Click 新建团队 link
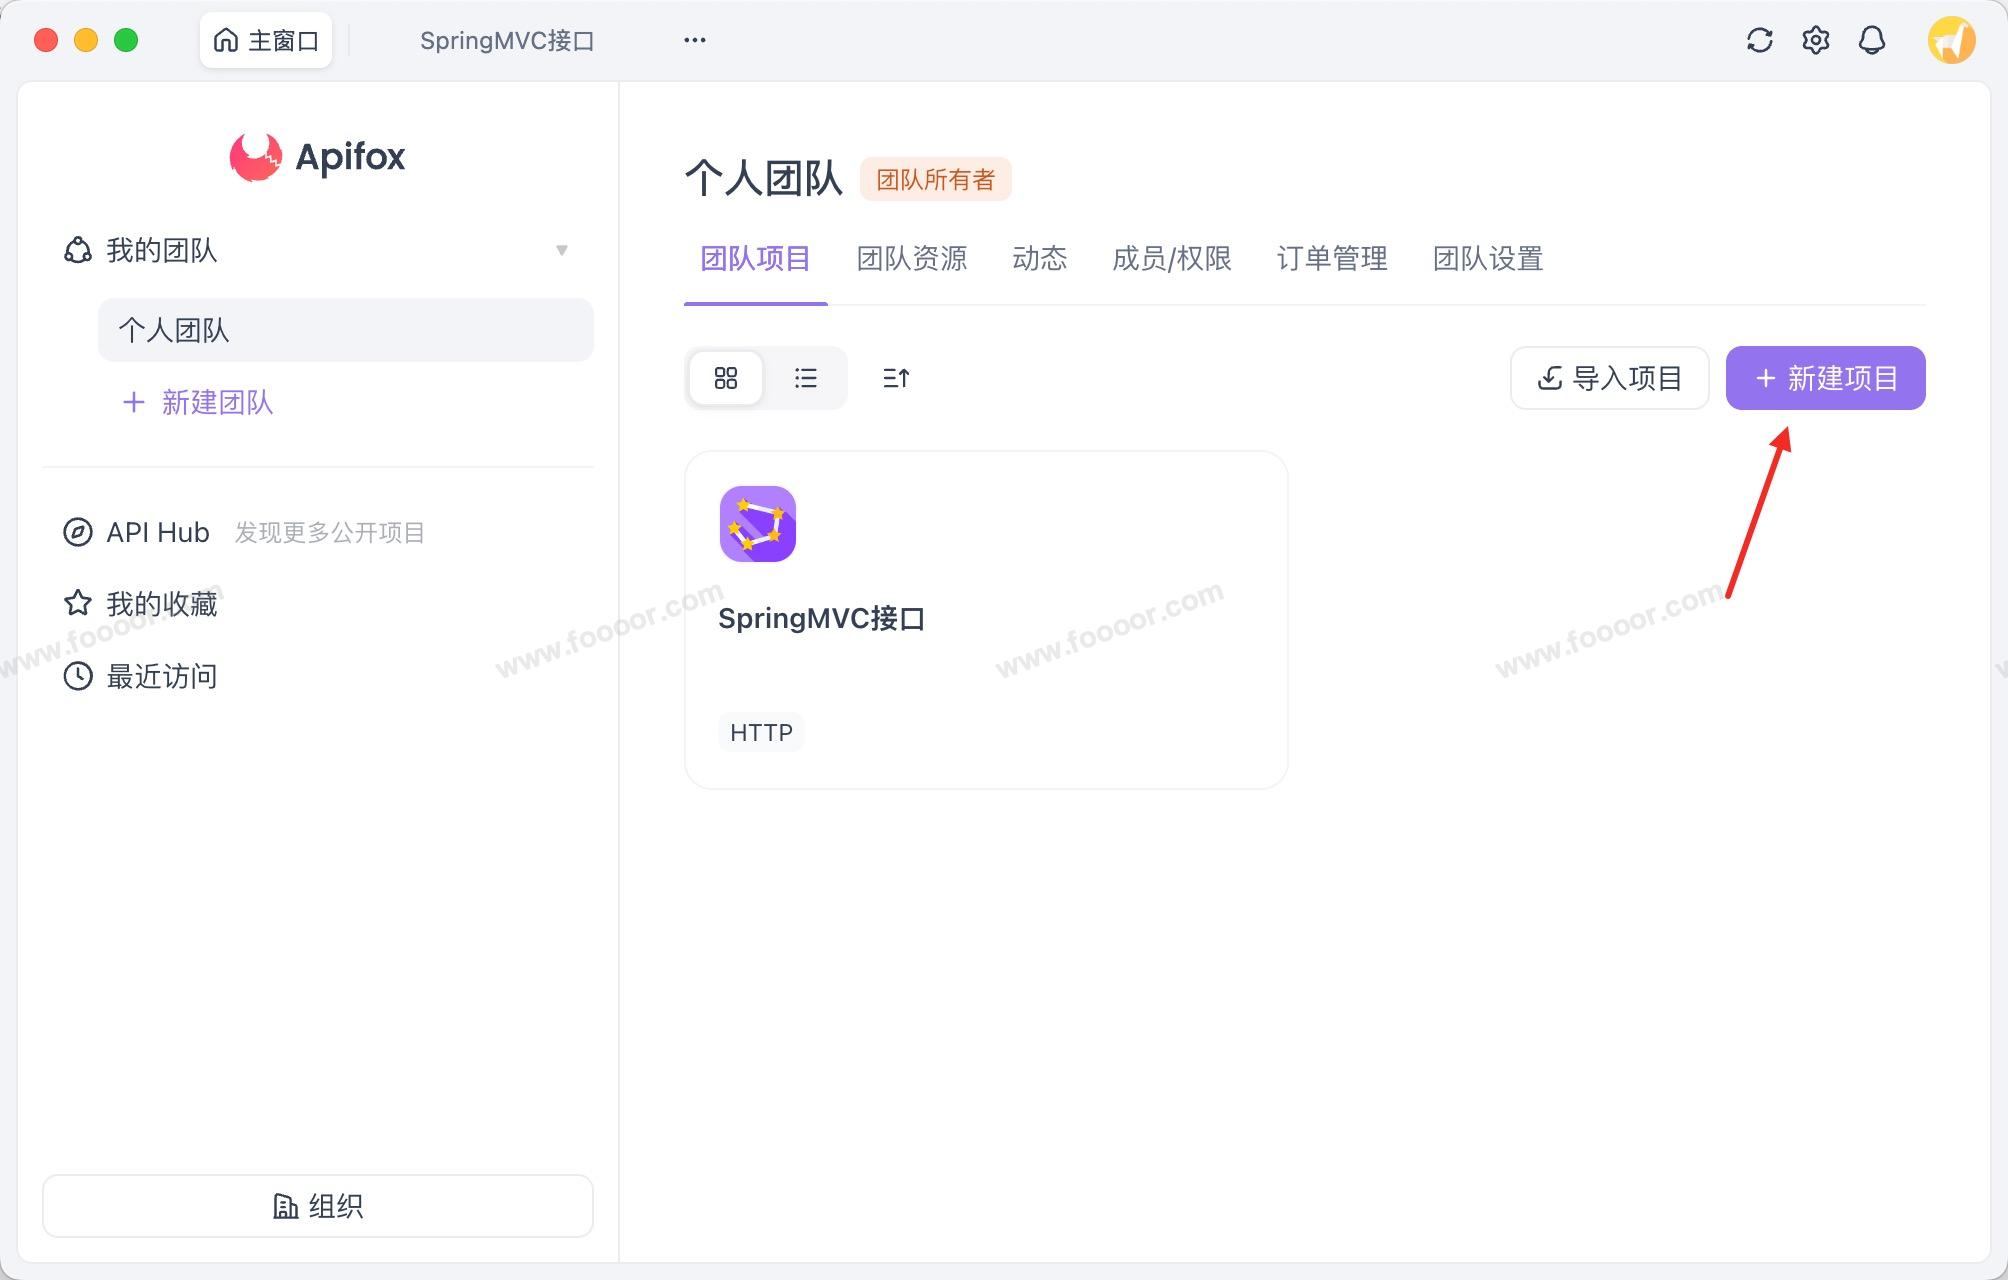This screenshot has width=2008, height=1280. click(x=198, y=402)
